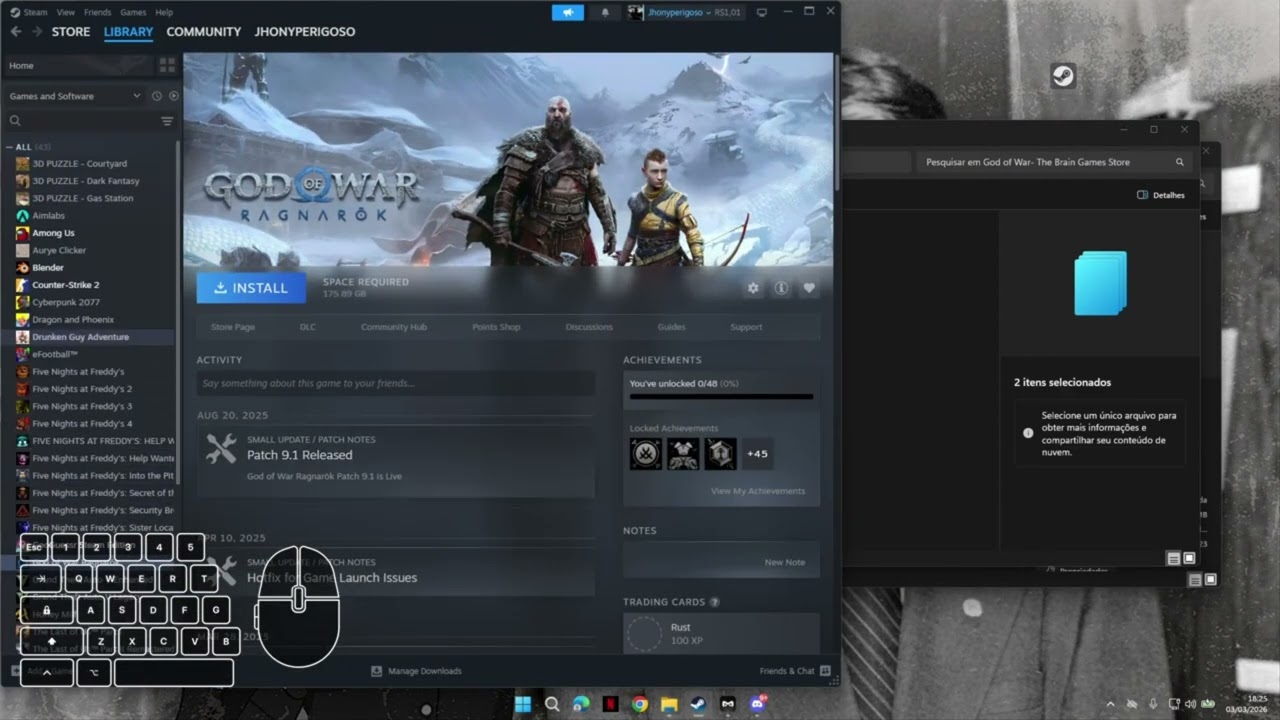
Task: Click the Steam icon on the taskbar
Action: (x=698, y=704)
